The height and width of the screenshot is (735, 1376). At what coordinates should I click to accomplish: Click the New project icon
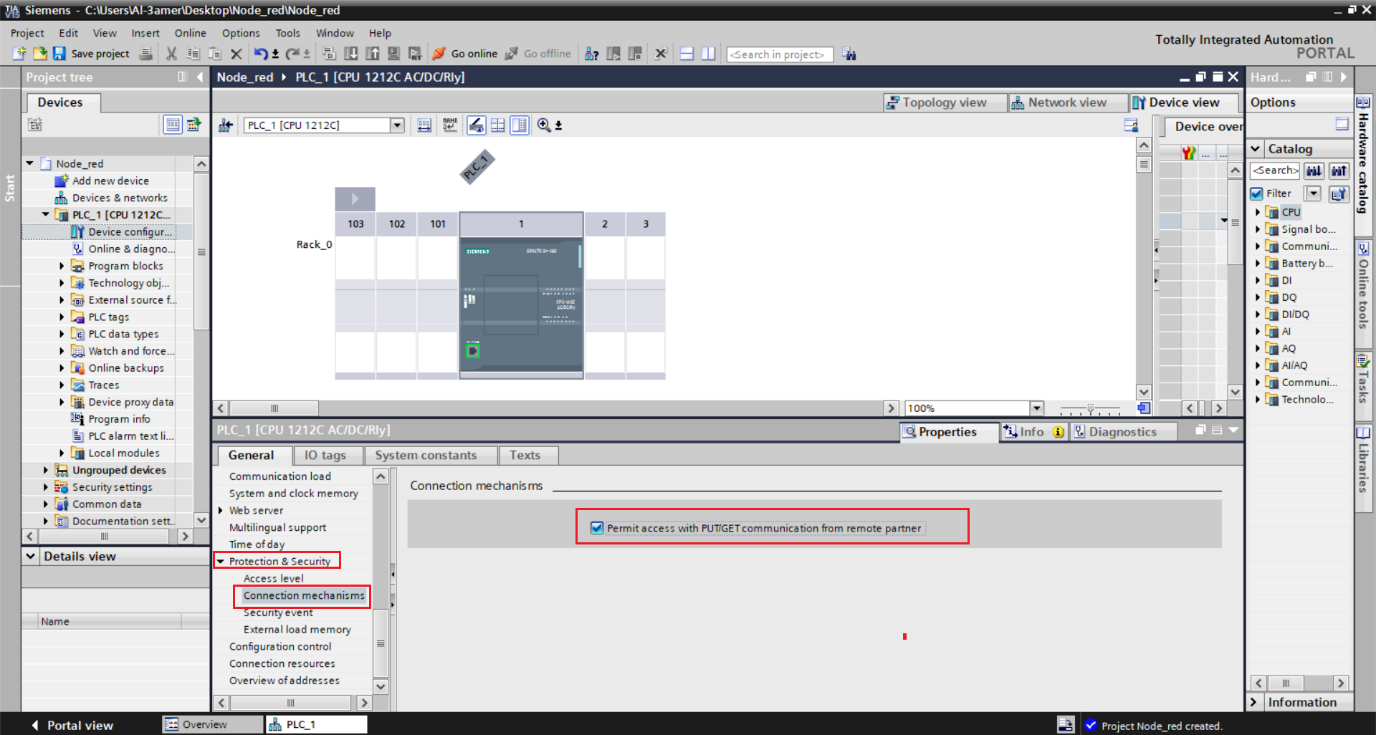(x=19, y=53)
